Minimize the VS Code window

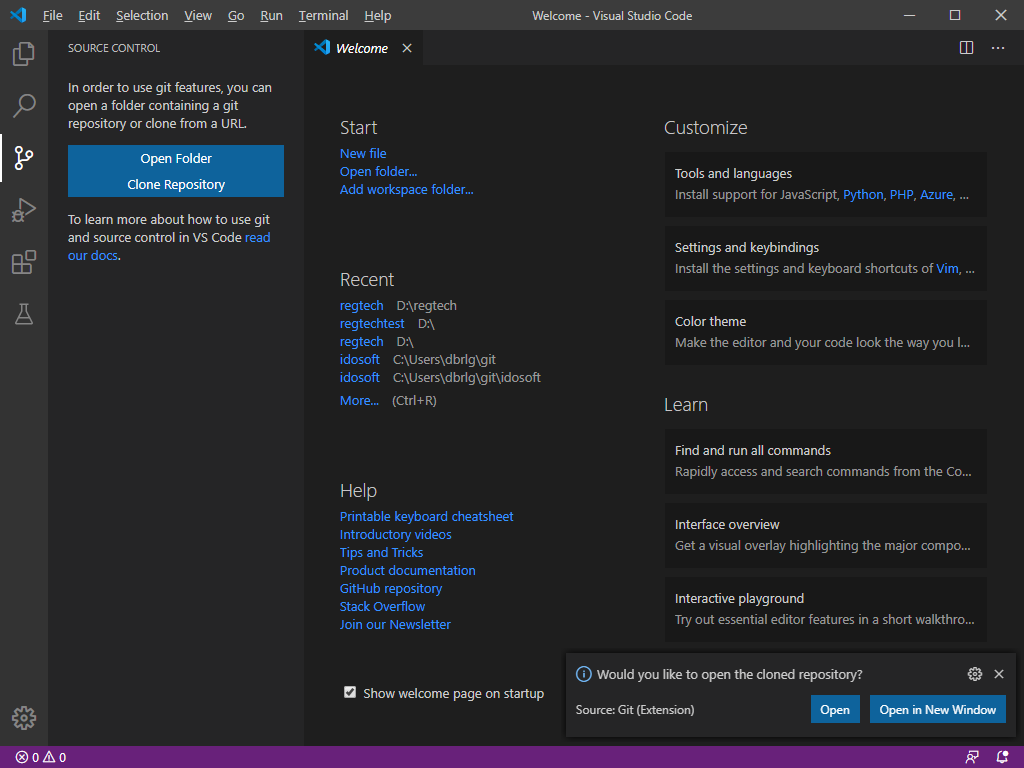[909, 15]
